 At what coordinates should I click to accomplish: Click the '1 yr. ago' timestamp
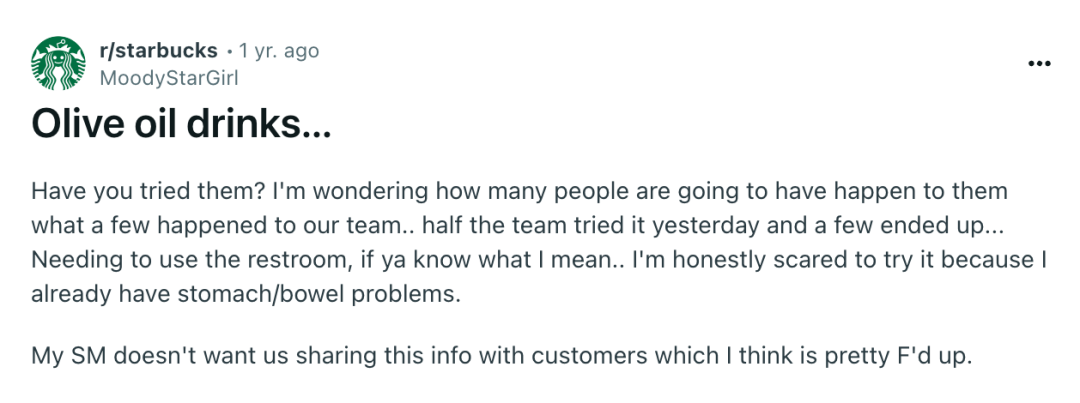pos(278,50)
